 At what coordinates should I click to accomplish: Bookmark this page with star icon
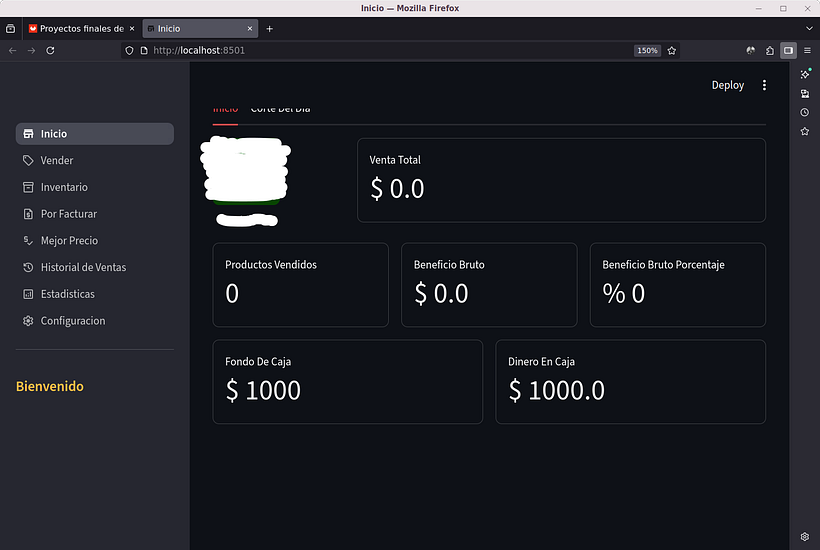point(672,50)
